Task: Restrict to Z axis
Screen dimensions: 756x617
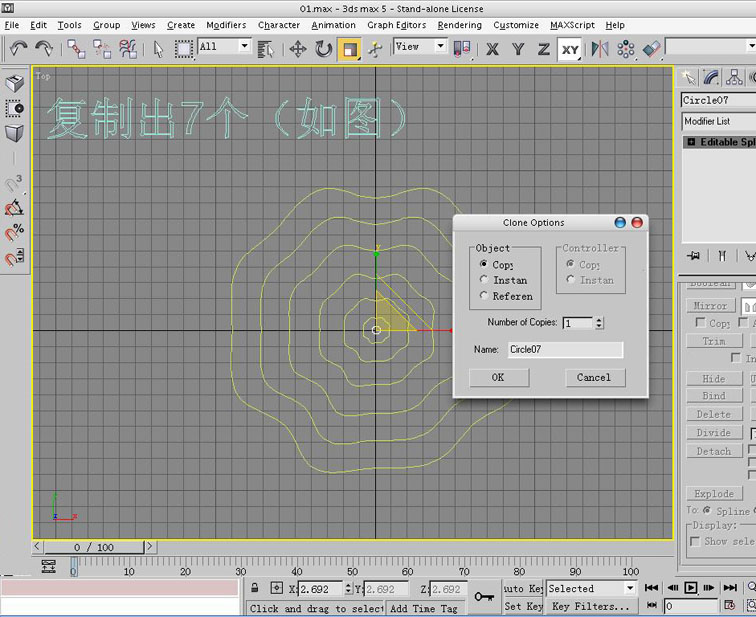Action: pos(544,49)
